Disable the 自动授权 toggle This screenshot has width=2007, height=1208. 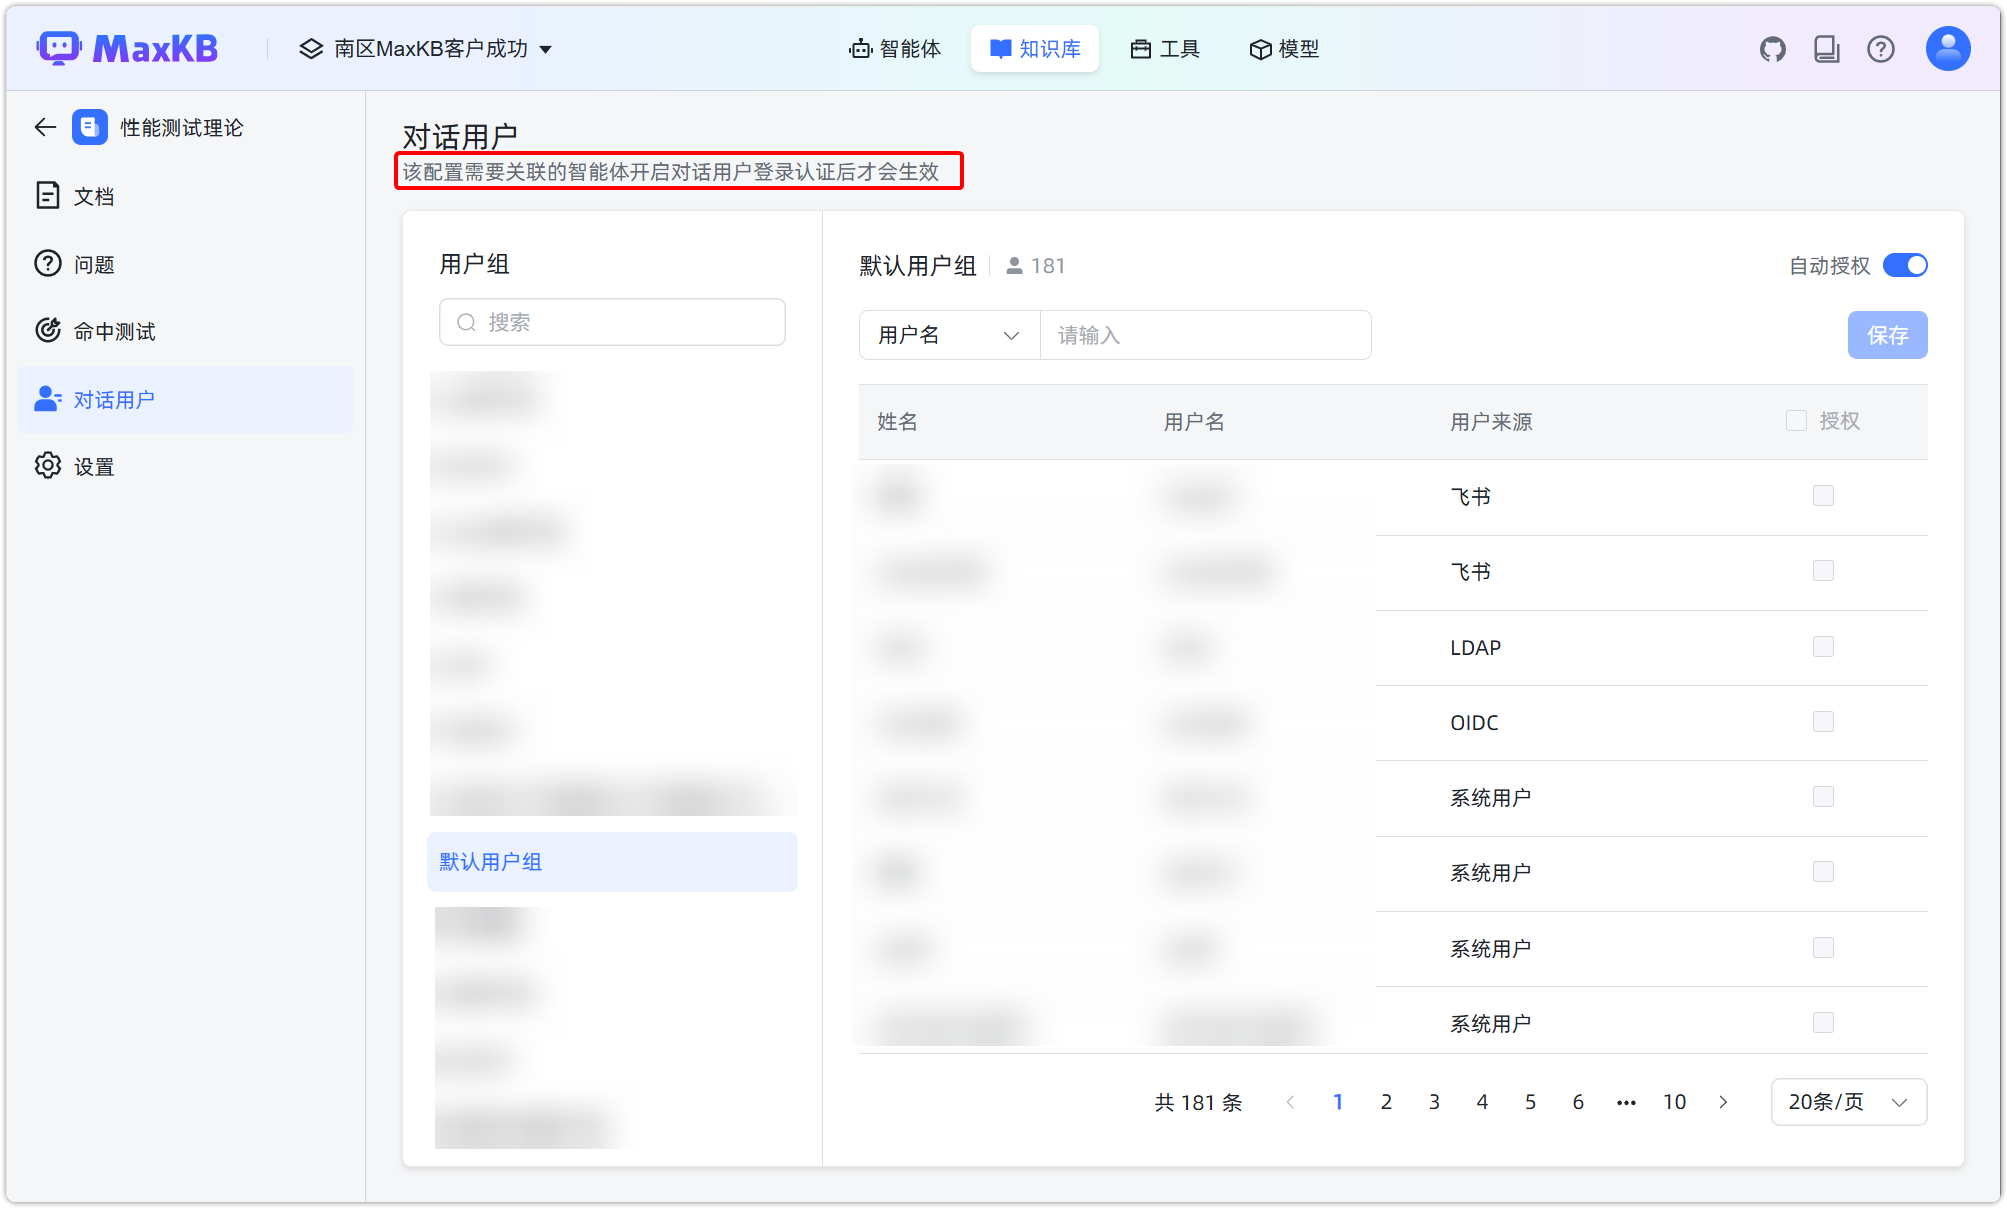[1904, 265]
